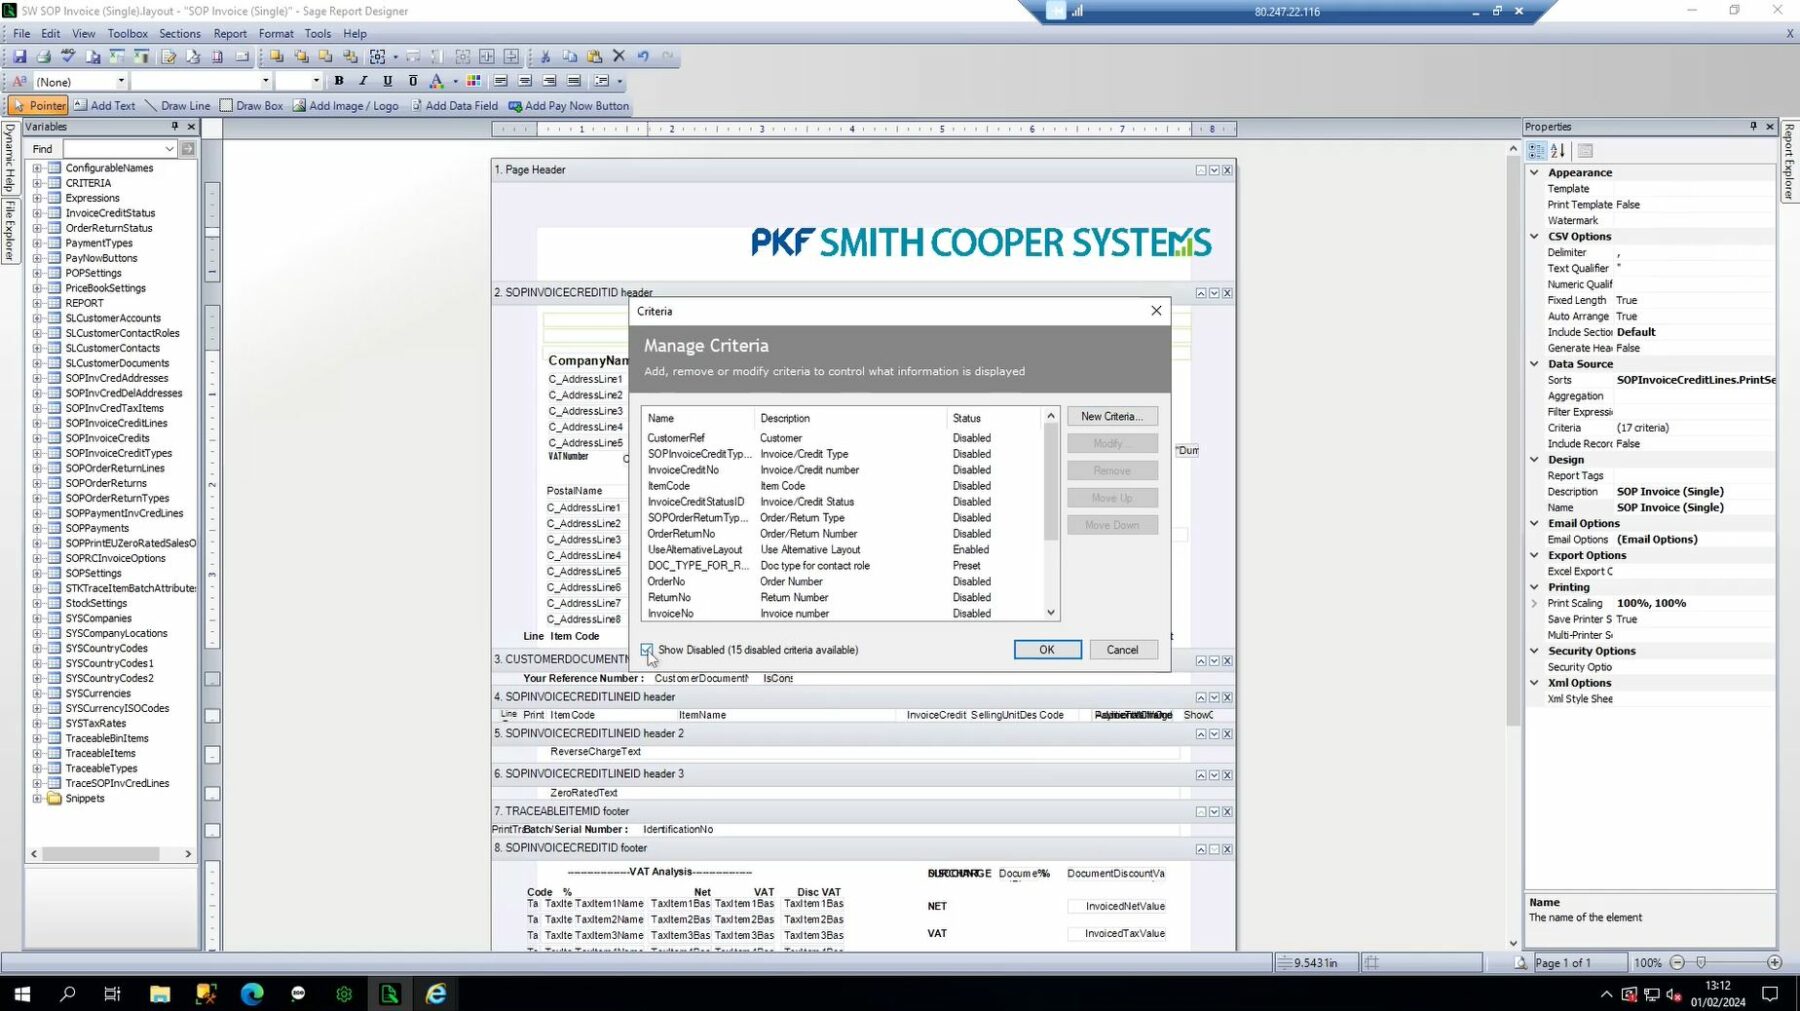This screenshot has height=1011, width=1800.
Task: Toggle Overline formatting
Action: [x=412, y=81]
